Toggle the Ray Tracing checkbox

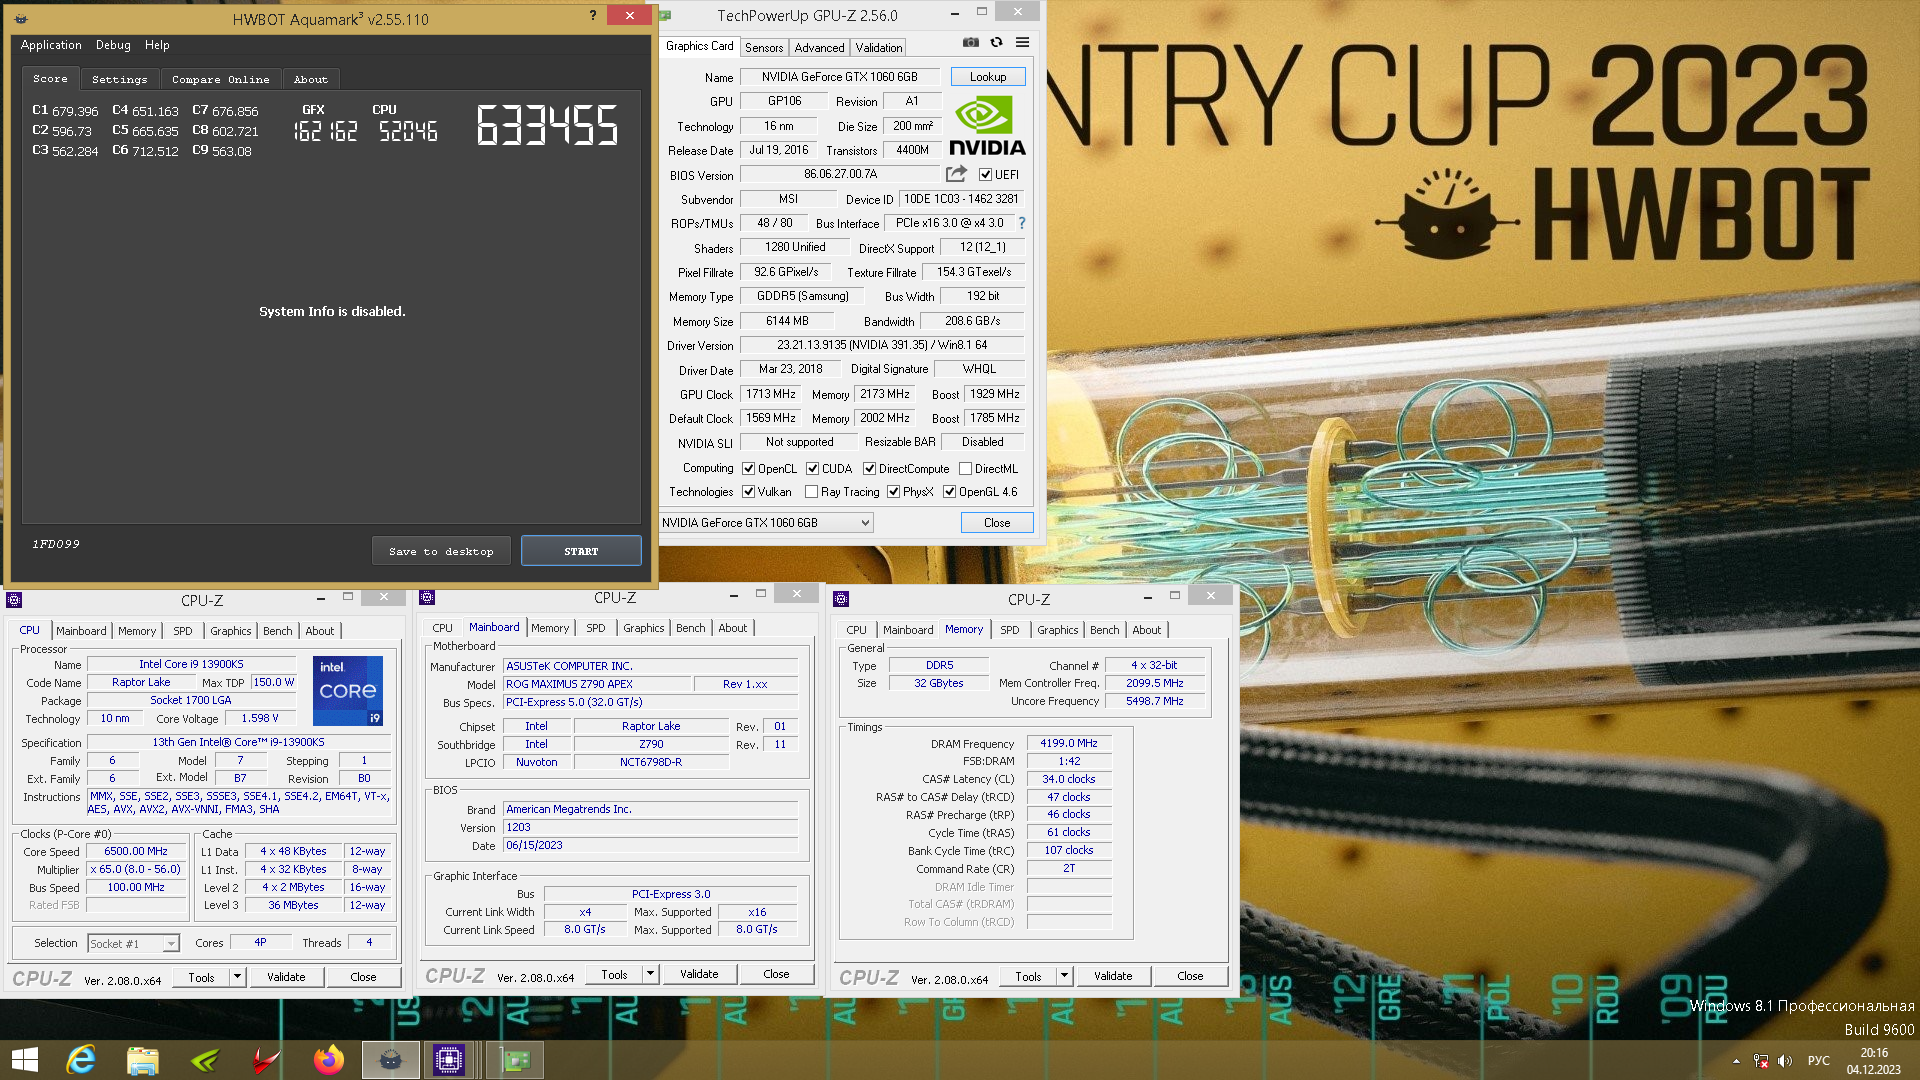click(811, 491)
